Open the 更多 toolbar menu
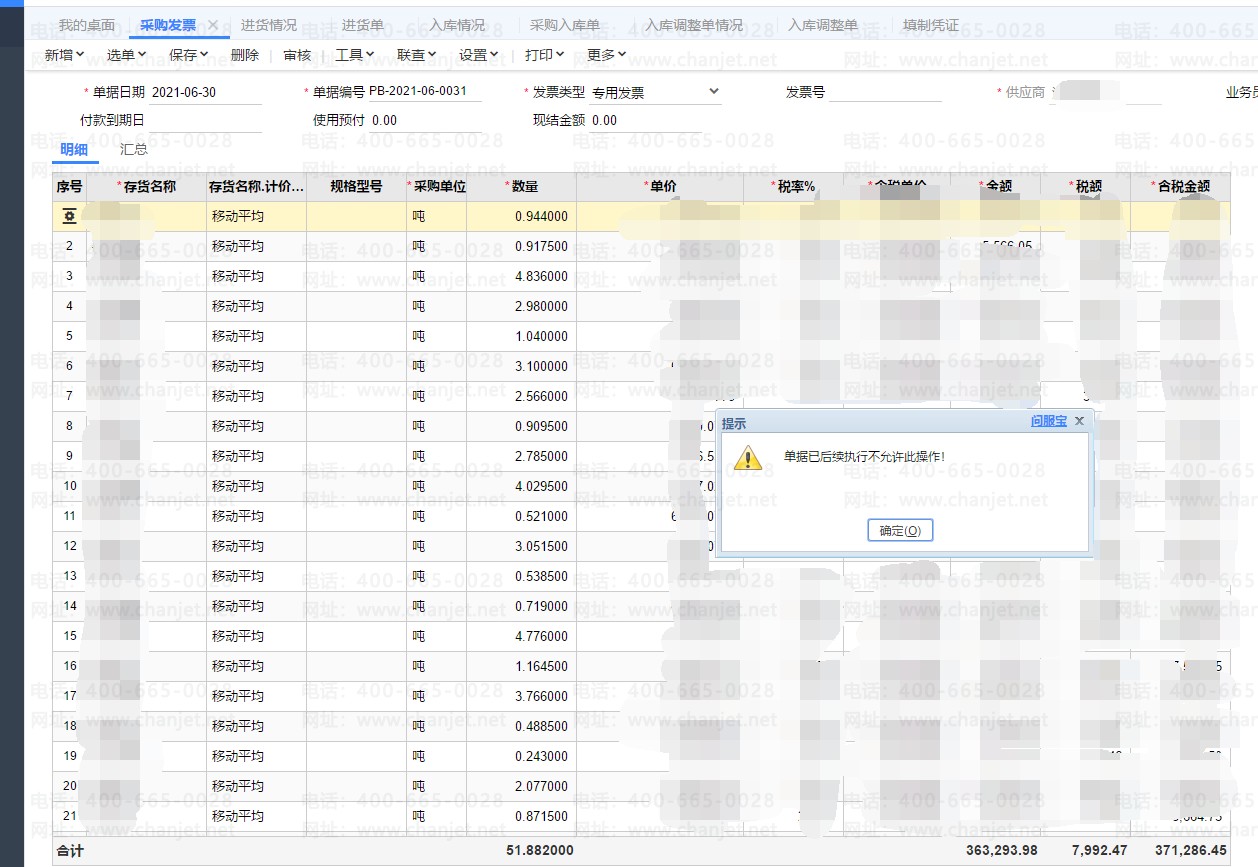The width and height of the screenshot is (1258, 867). [x=606, y=55]
